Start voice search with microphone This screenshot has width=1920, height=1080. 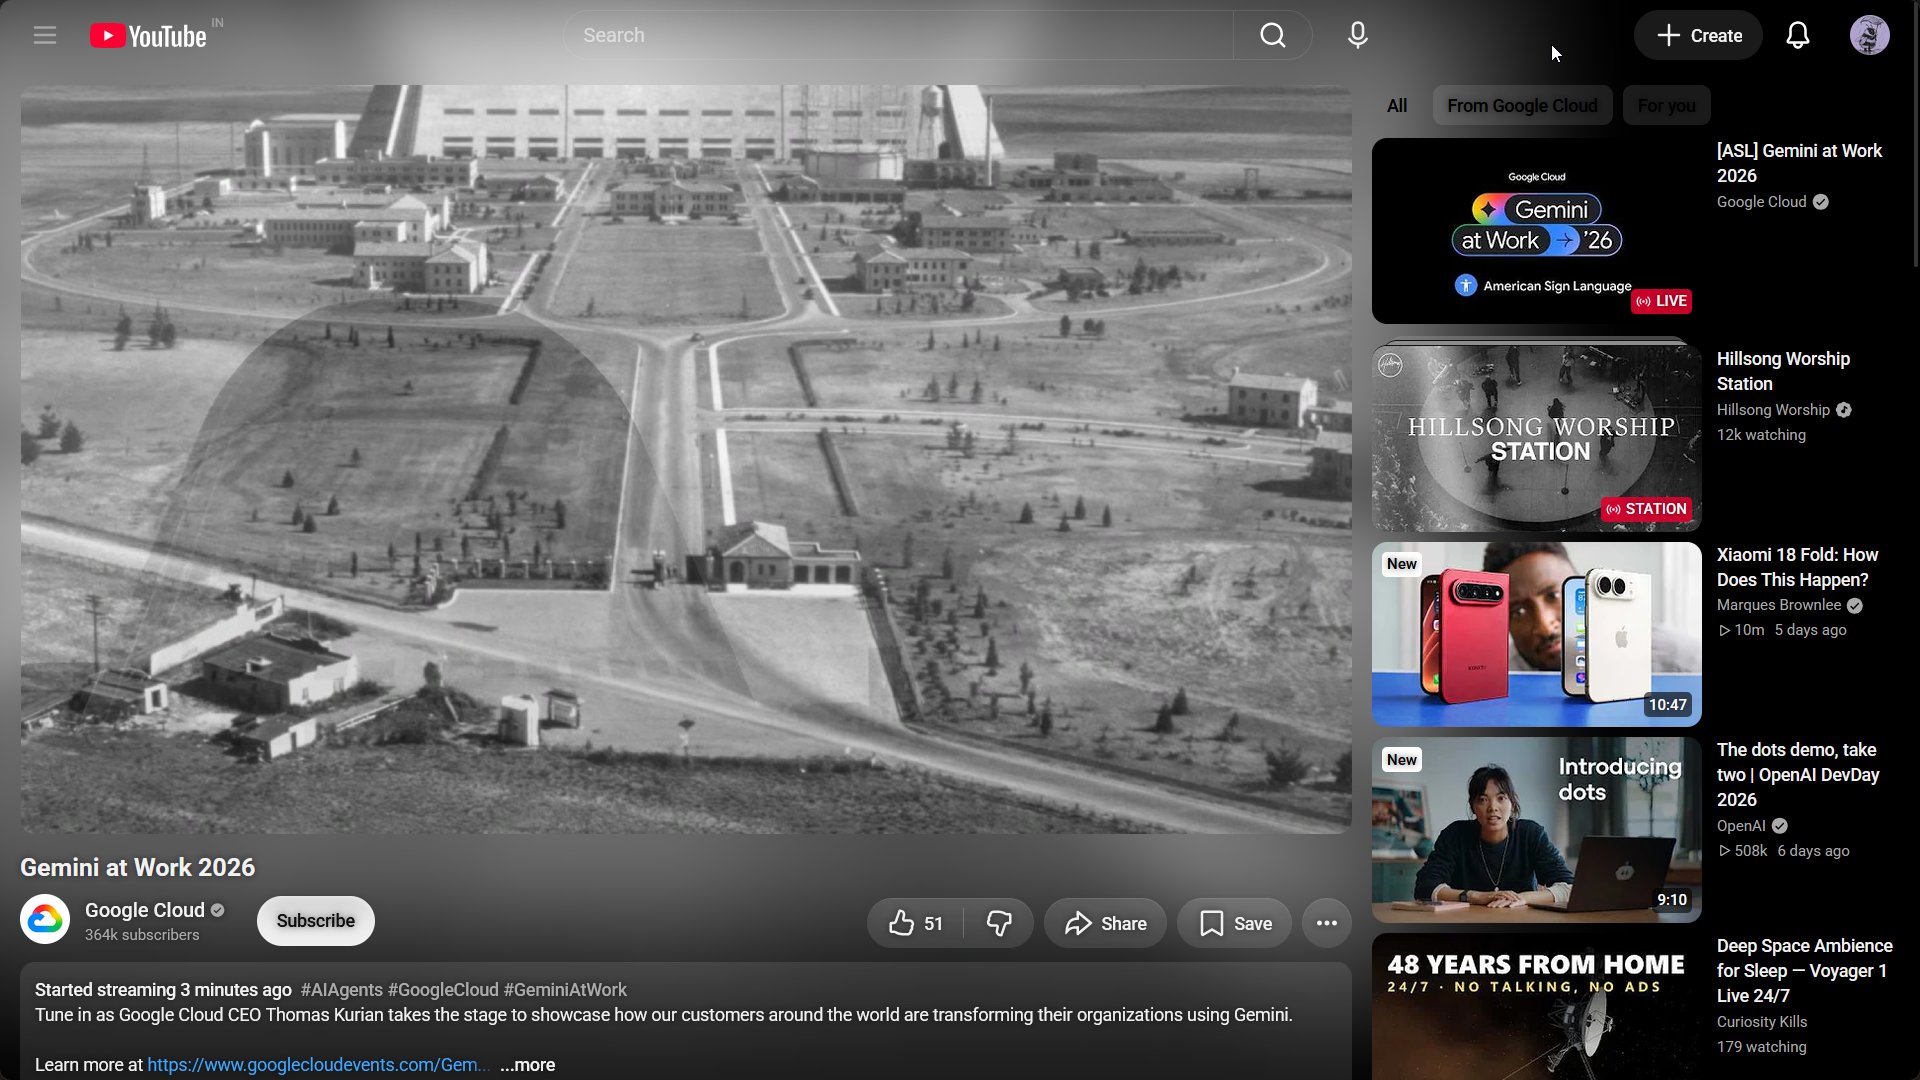point(1357,36)
